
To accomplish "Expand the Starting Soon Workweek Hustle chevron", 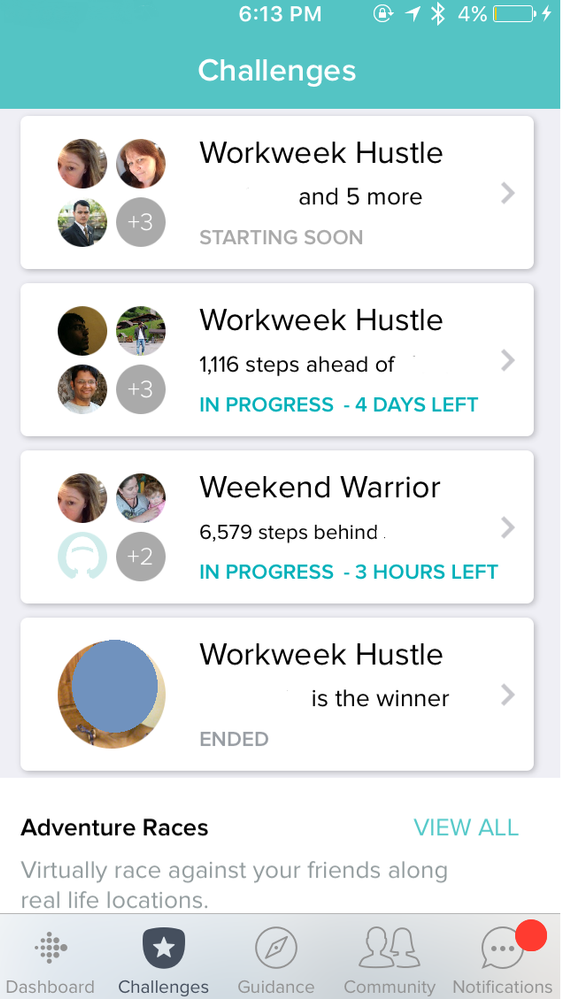I will point(507,193).
